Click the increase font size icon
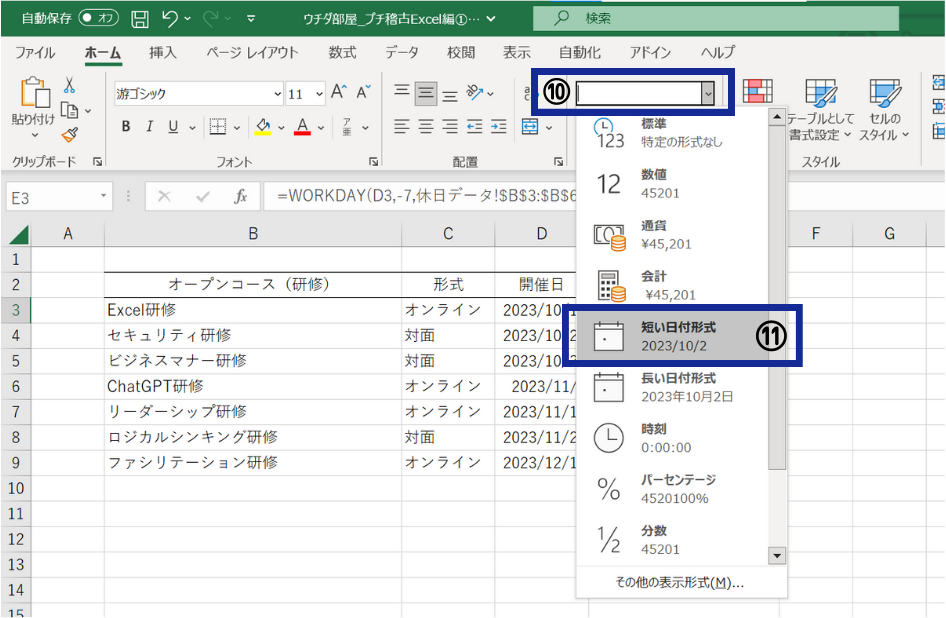Image resolution: width=946 pixels, height=618 pixels. pyautogui.click(x=338, y=93)
